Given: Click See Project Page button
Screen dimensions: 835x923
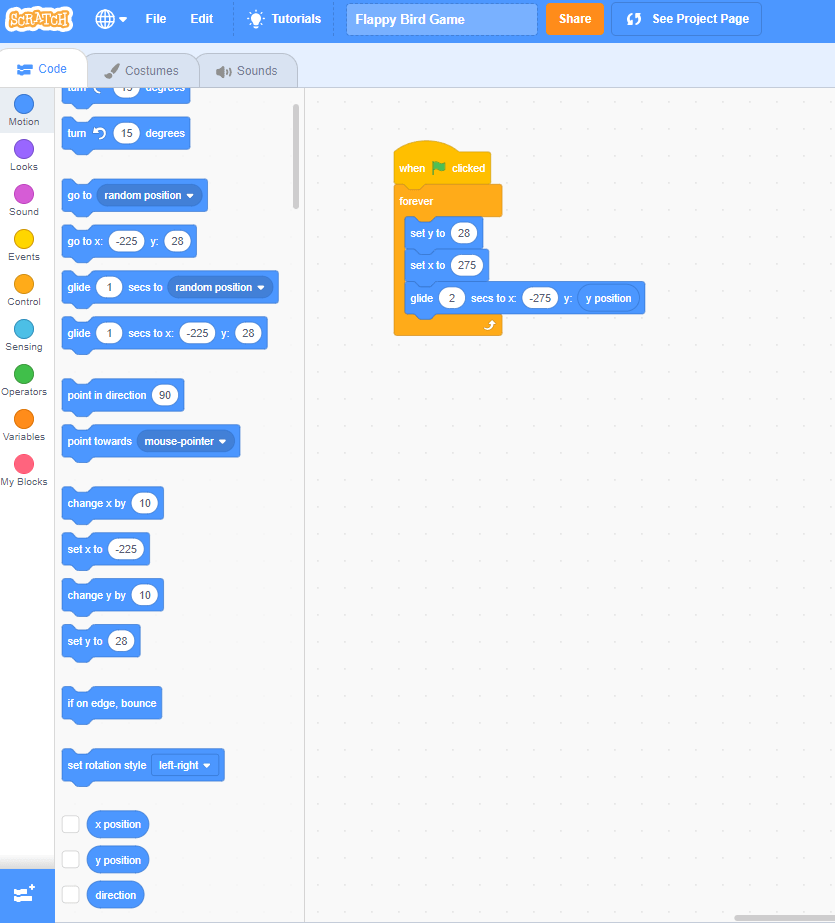Looking at the screenshot, I should [686, 19].
